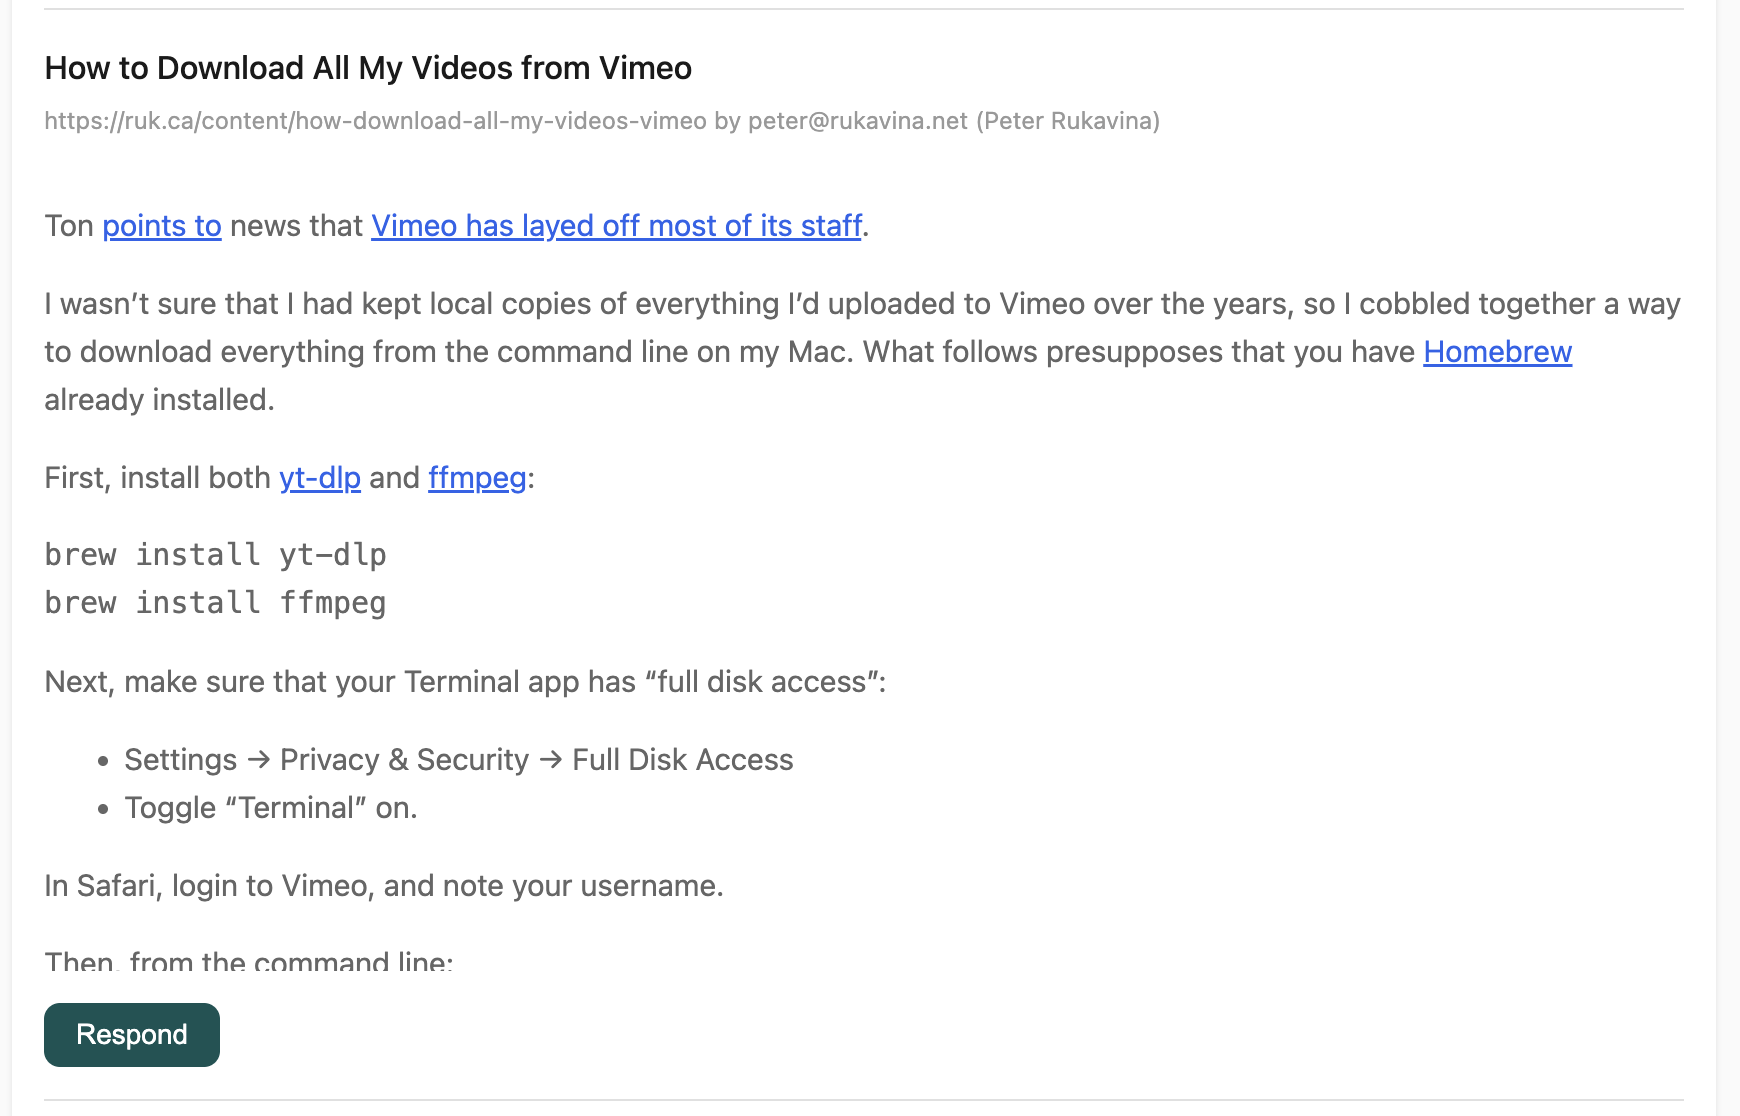
Task: Click the "I wasn't sure that I had kept" paragraph
Action: point(860,304)
